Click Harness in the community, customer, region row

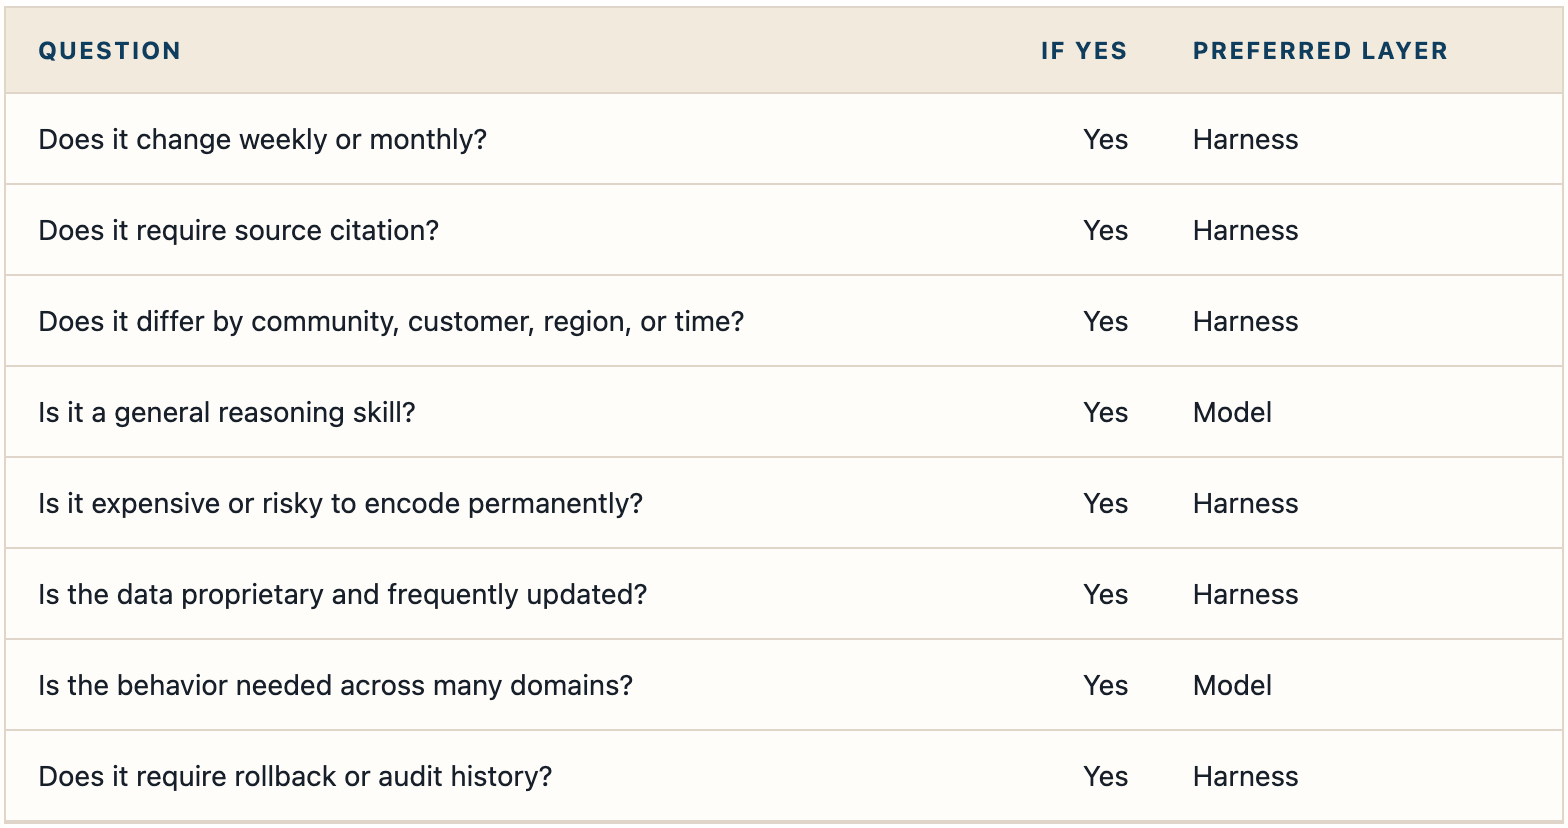1245,321
